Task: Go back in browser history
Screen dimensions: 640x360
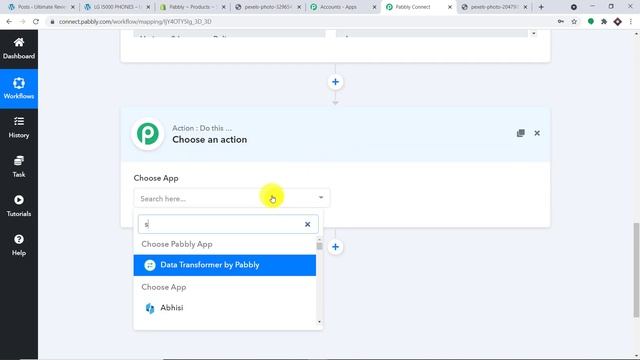Action: tap(9, 22)
